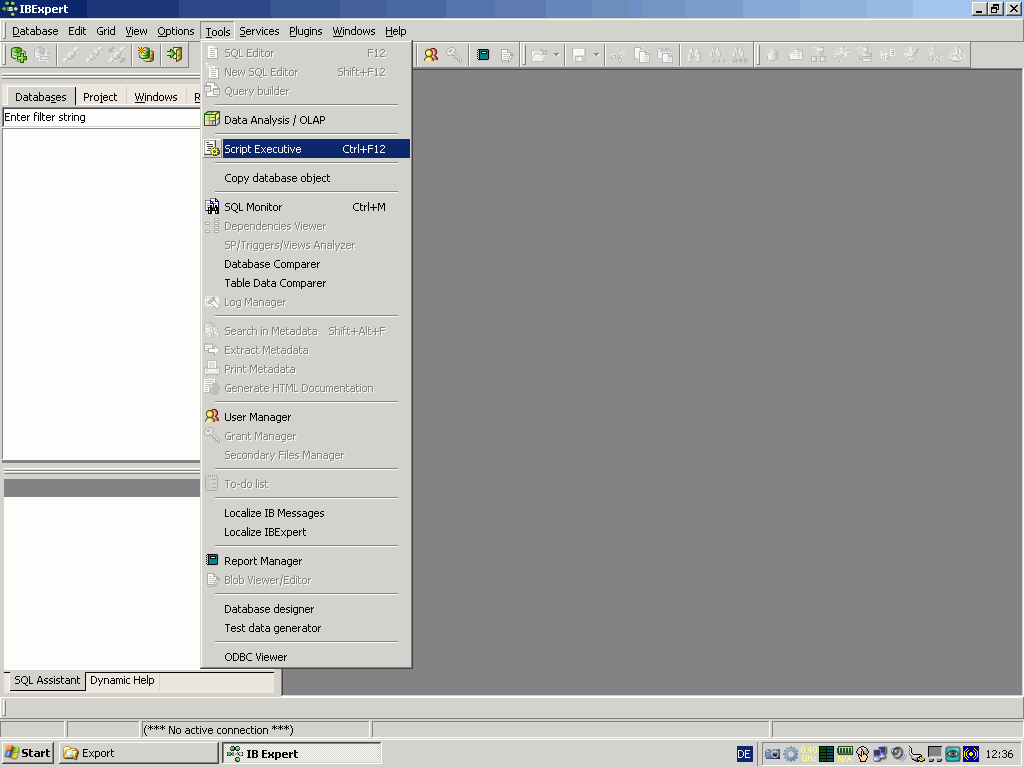Choose User Manager in the Tools menu
This screenshot has width=1024, height=768.
(306, 417)
